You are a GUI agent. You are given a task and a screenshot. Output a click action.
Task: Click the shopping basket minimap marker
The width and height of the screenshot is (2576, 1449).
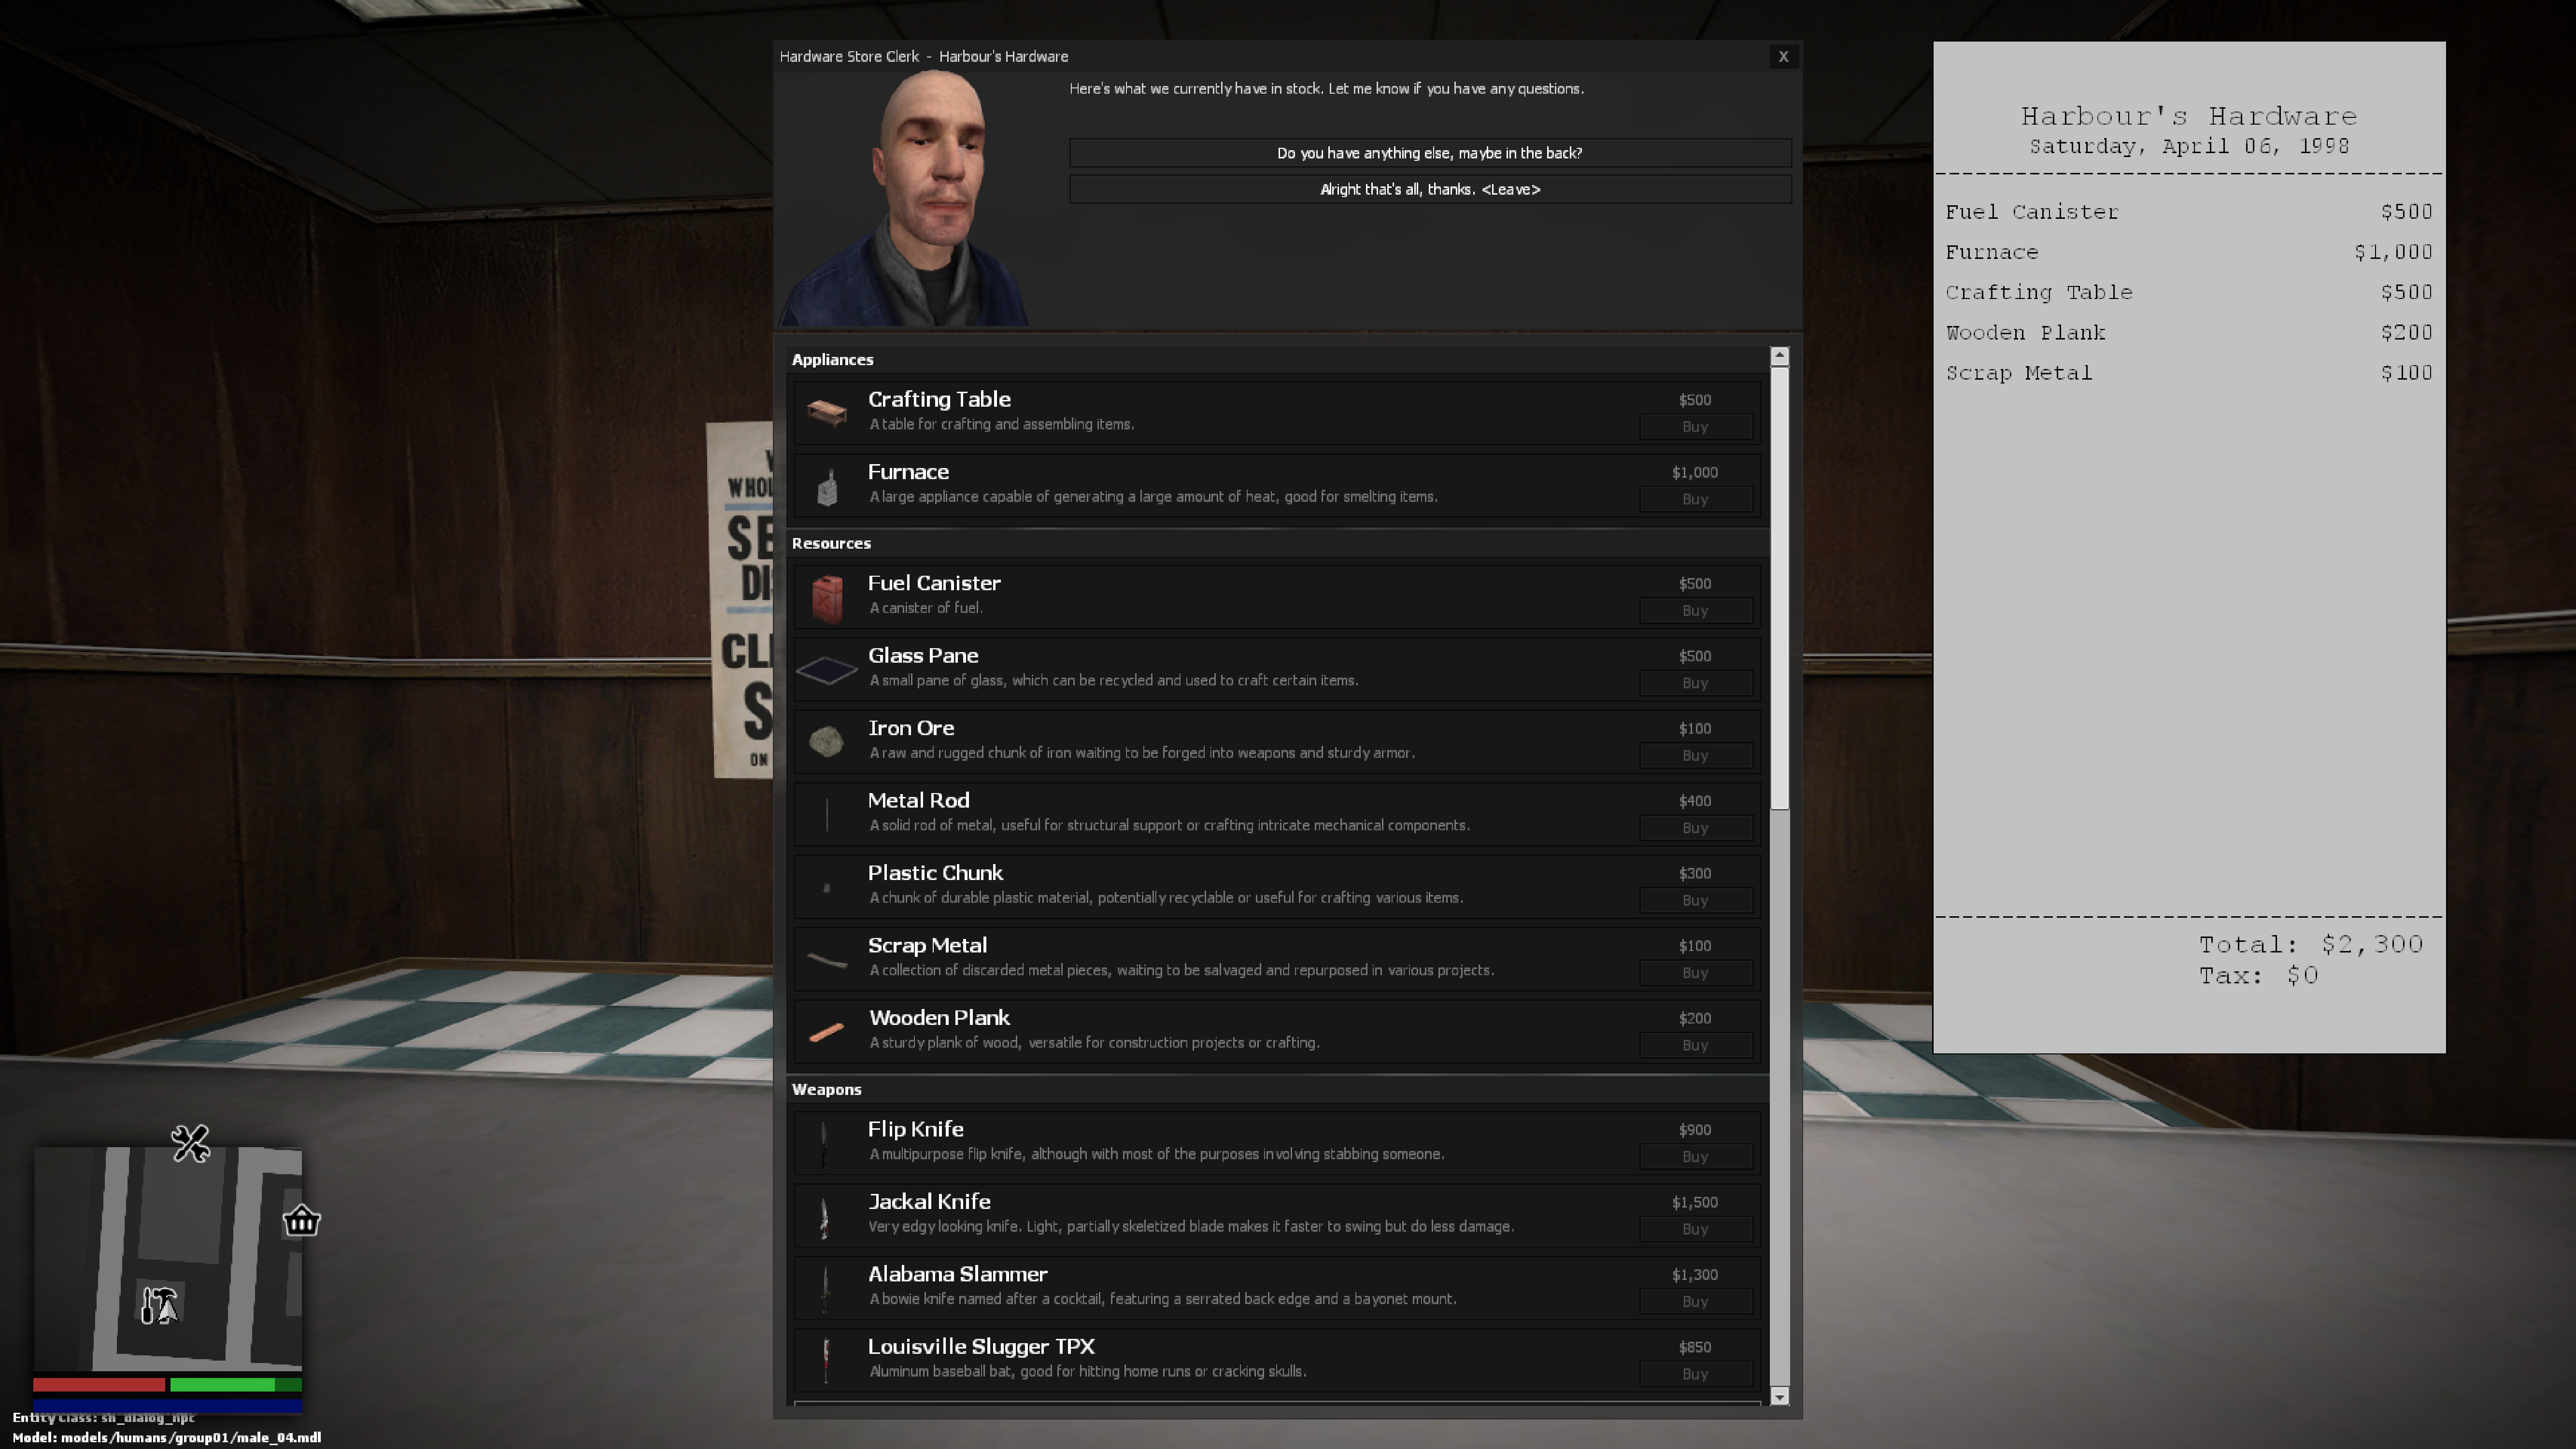[301, 1220]
